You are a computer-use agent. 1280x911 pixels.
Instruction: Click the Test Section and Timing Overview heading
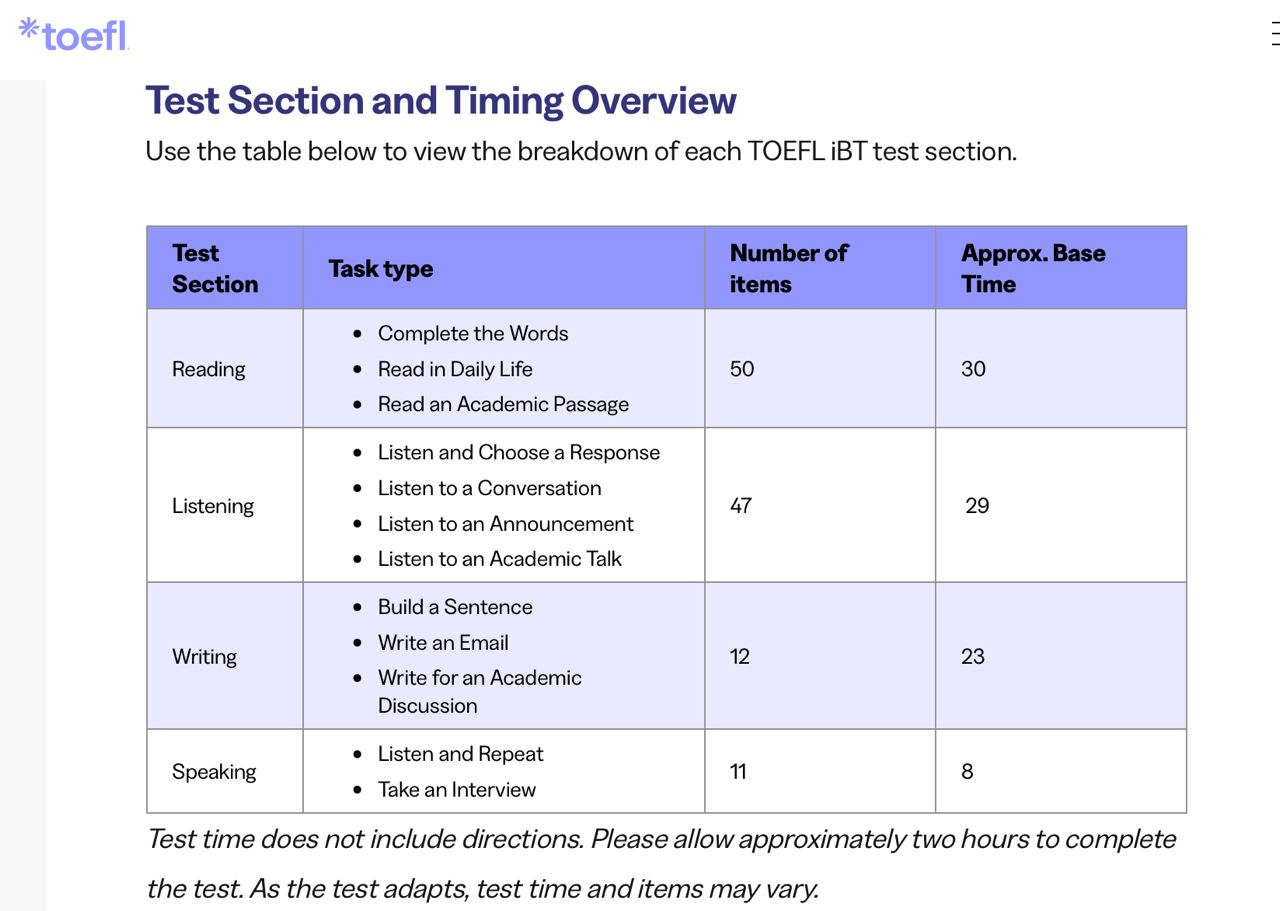(441, 100)
